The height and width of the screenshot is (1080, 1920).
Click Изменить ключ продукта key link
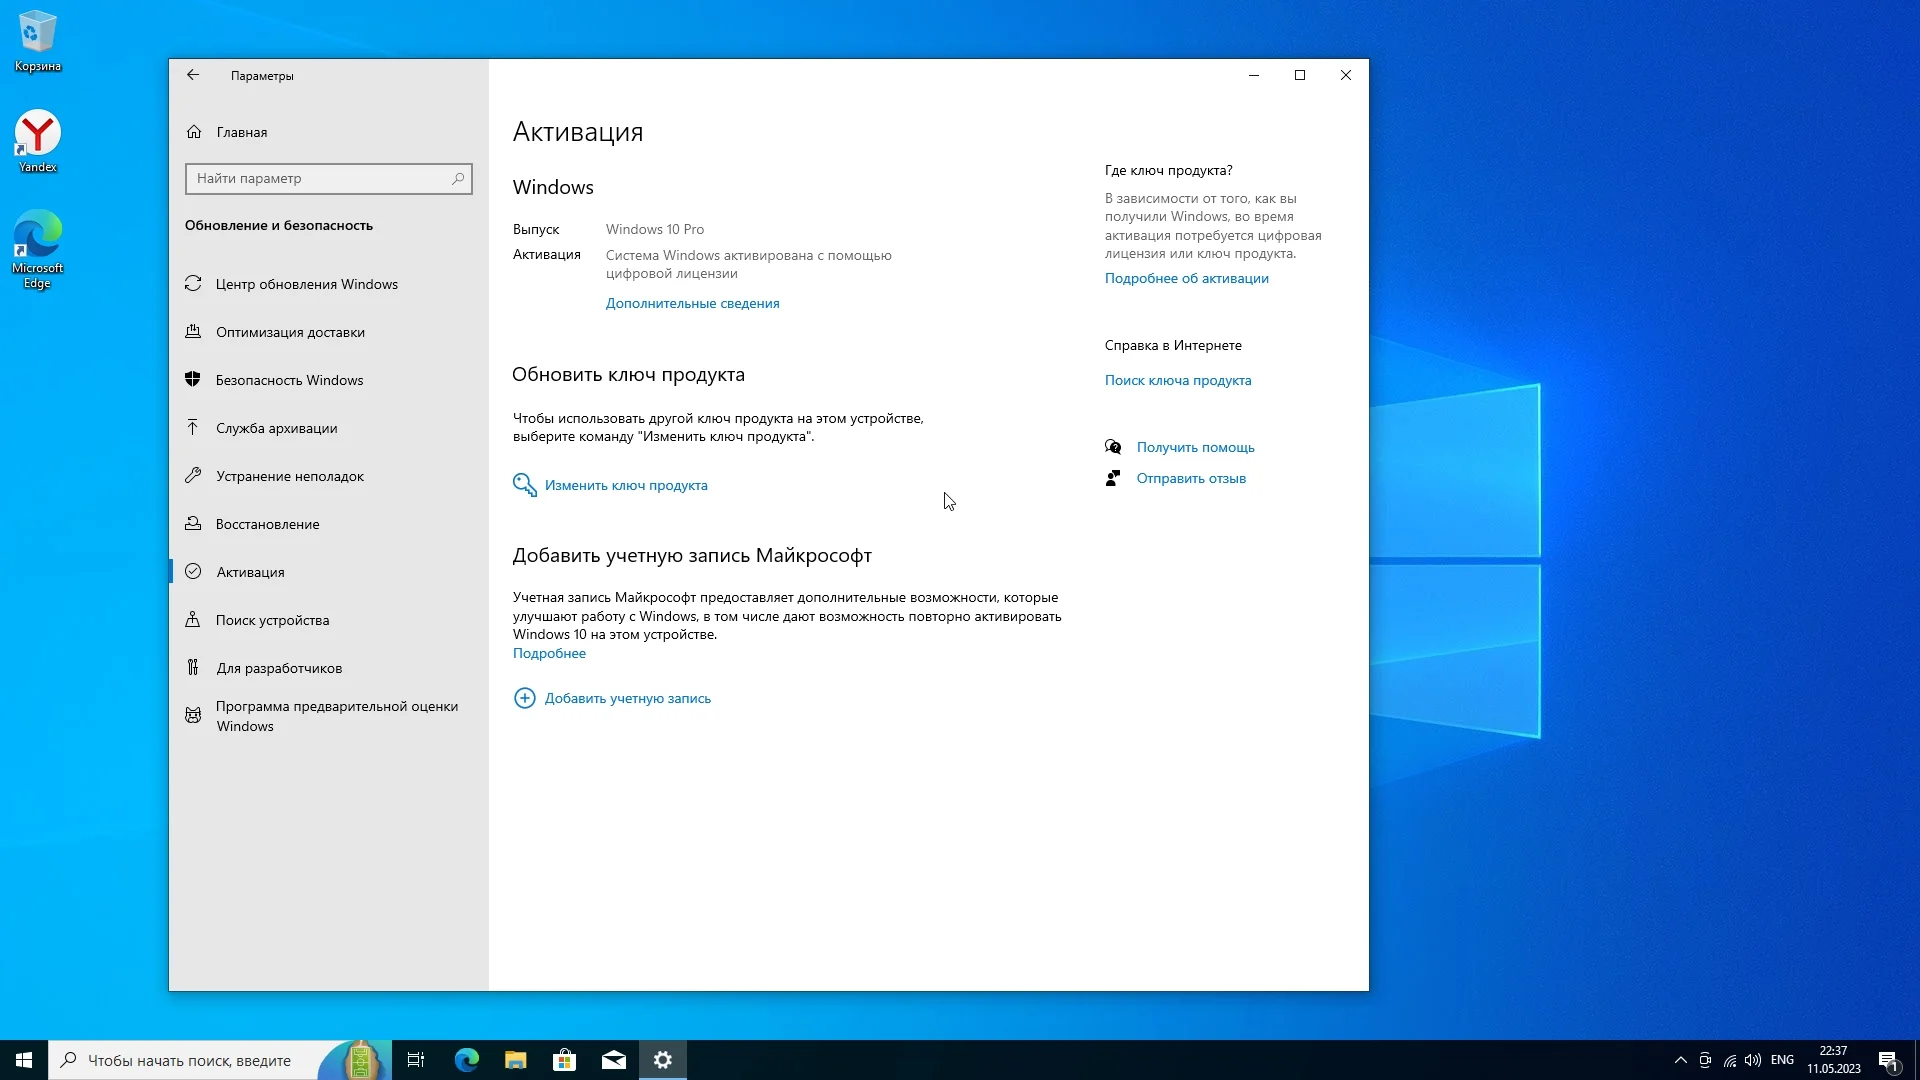tap(625, 485)
